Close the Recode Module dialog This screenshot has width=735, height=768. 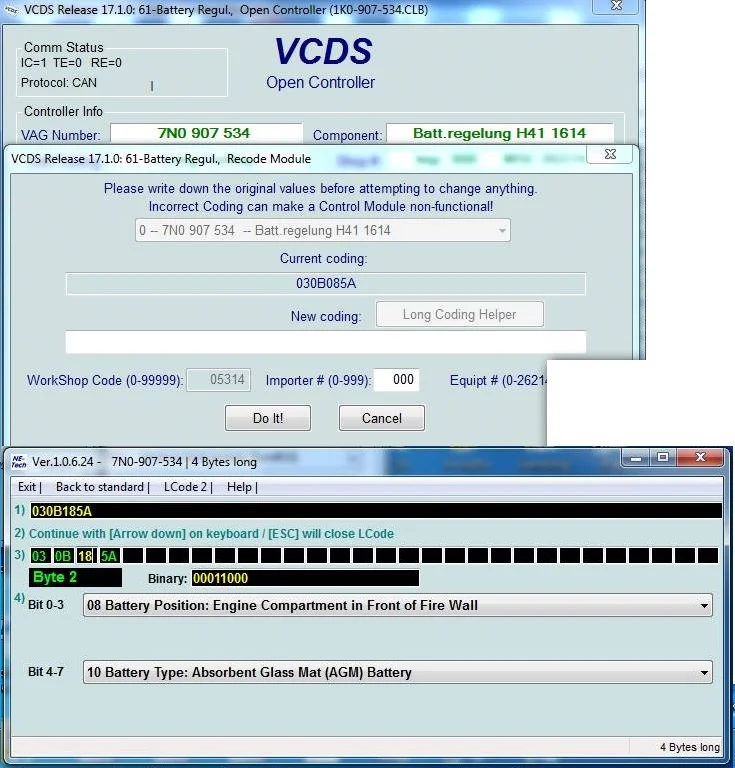click(610, 154)
